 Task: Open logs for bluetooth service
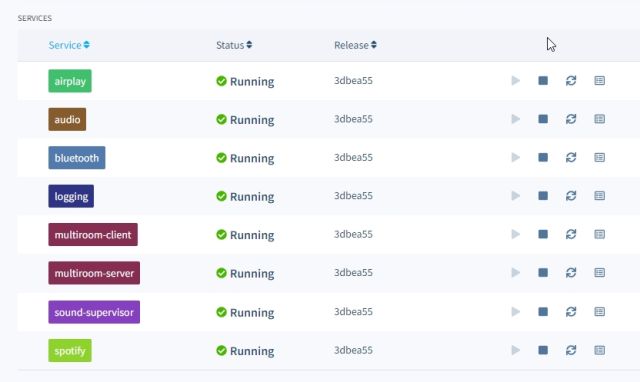click(x=599, y=158)
